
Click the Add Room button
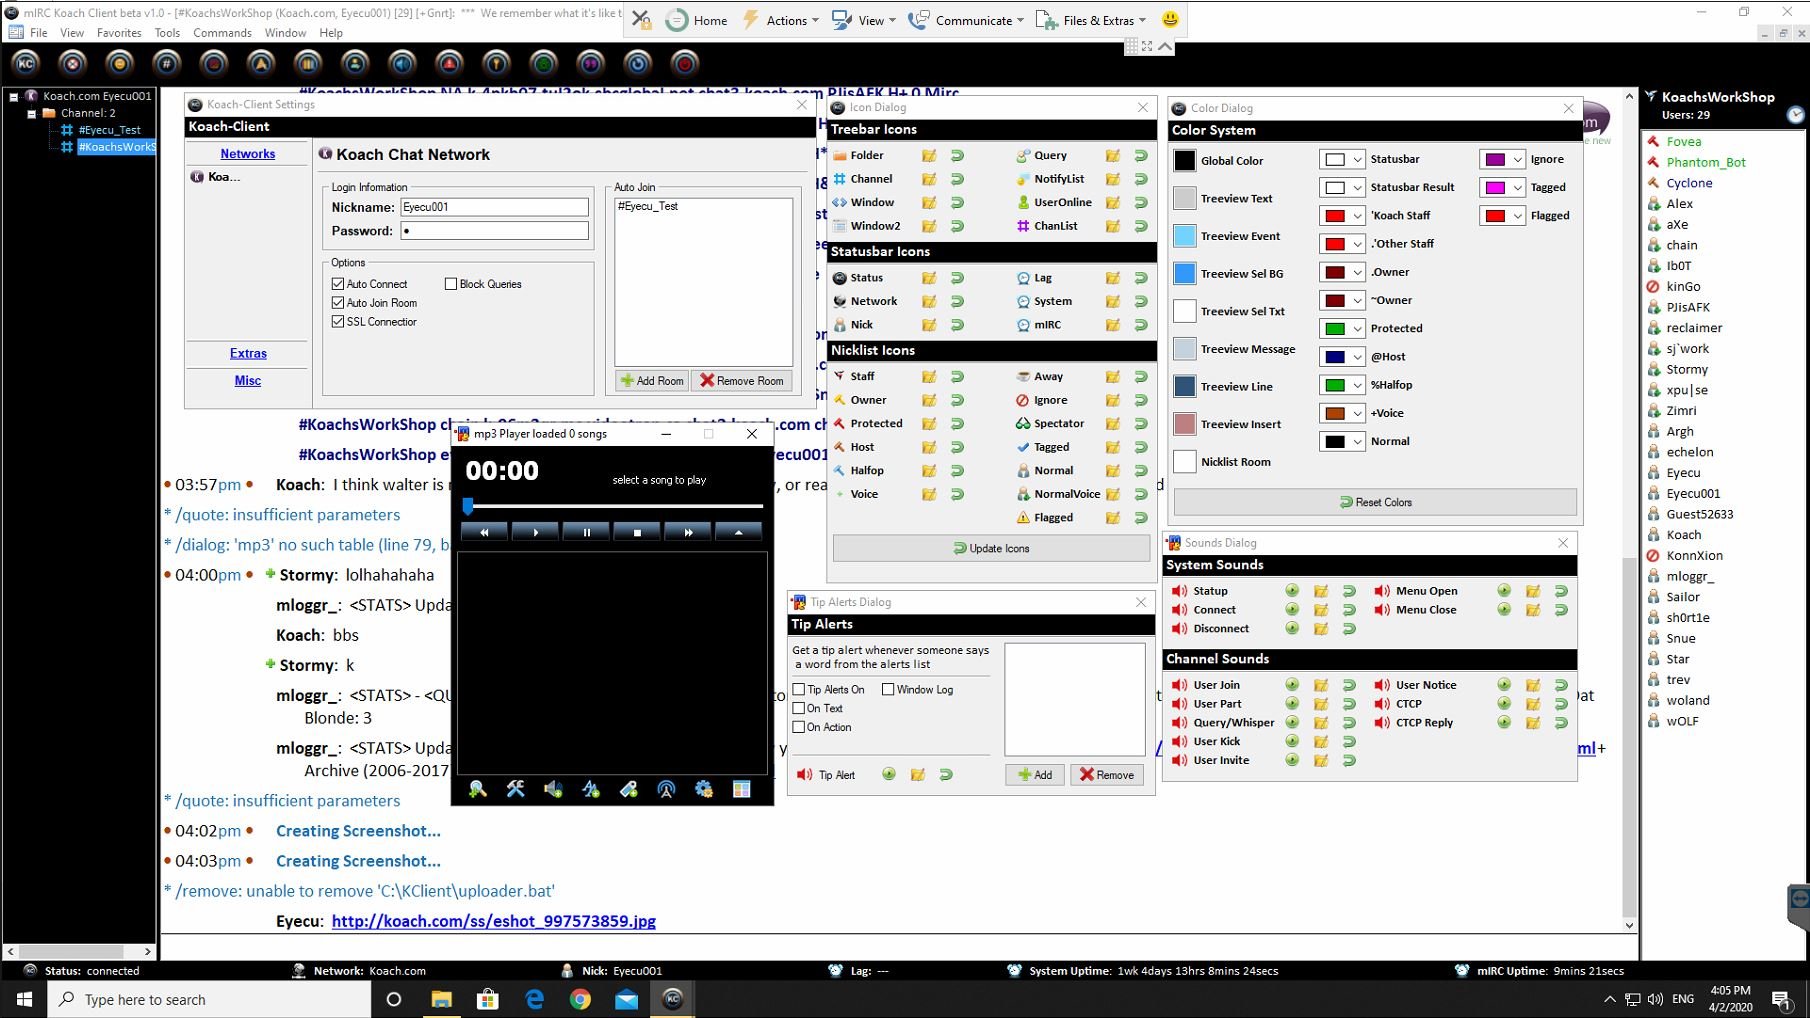coord(652,380)
